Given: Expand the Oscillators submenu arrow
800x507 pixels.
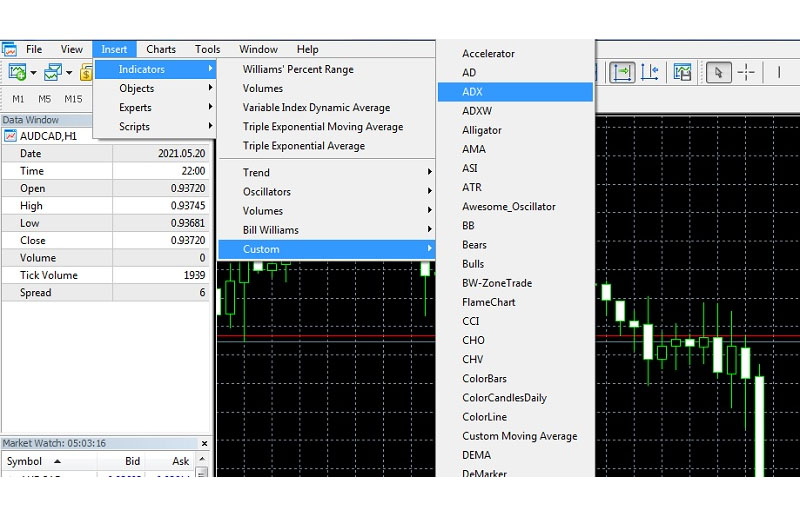Looking at the screenshot, I should tap(430, 191).
